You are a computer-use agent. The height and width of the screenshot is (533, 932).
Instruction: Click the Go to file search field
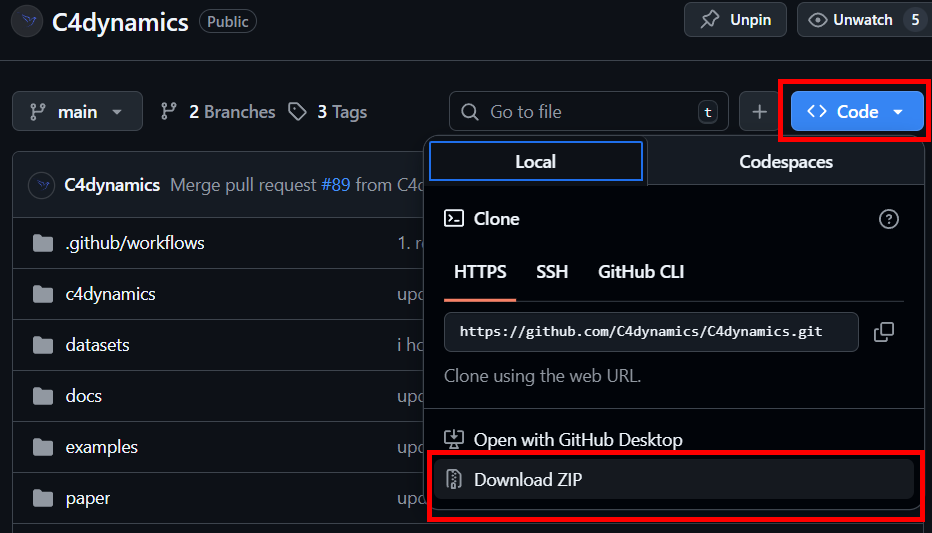(589, 111)
